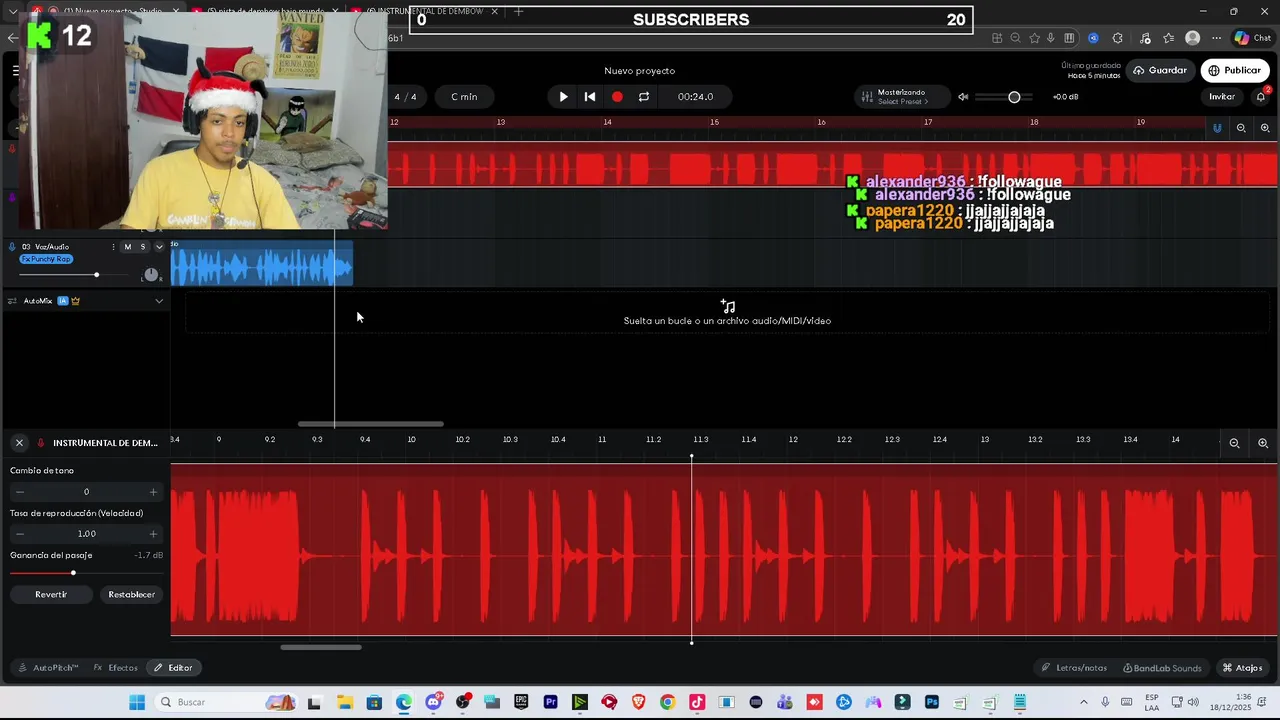Show keyboard shortcuts via Atajos

click(1242, 668)
